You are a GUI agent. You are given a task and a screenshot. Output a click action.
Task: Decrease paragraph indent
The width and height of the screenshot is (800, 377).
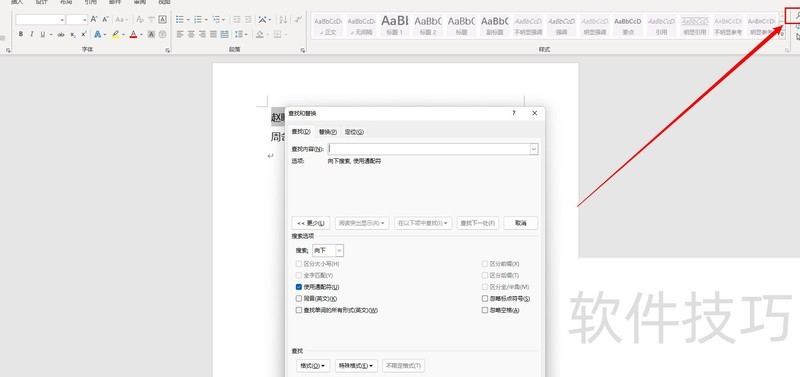coord(237,19)
